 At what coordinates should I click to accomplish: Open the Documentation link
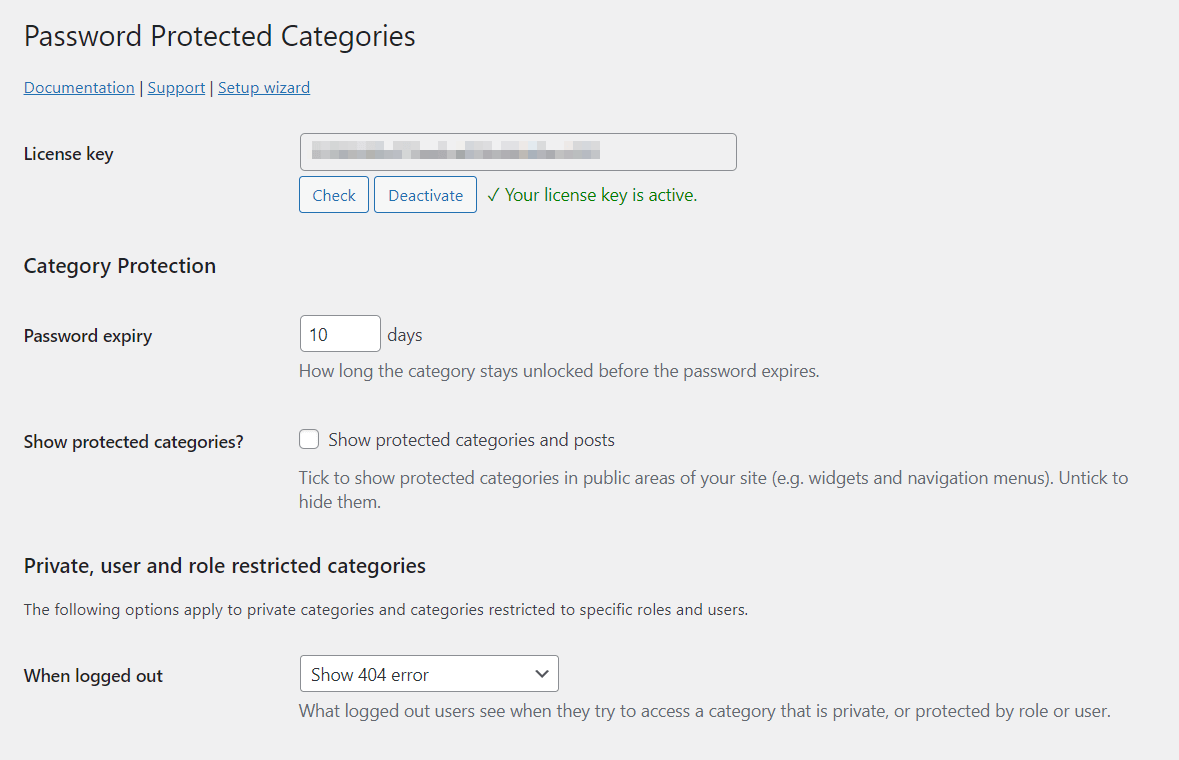[78, 87]
